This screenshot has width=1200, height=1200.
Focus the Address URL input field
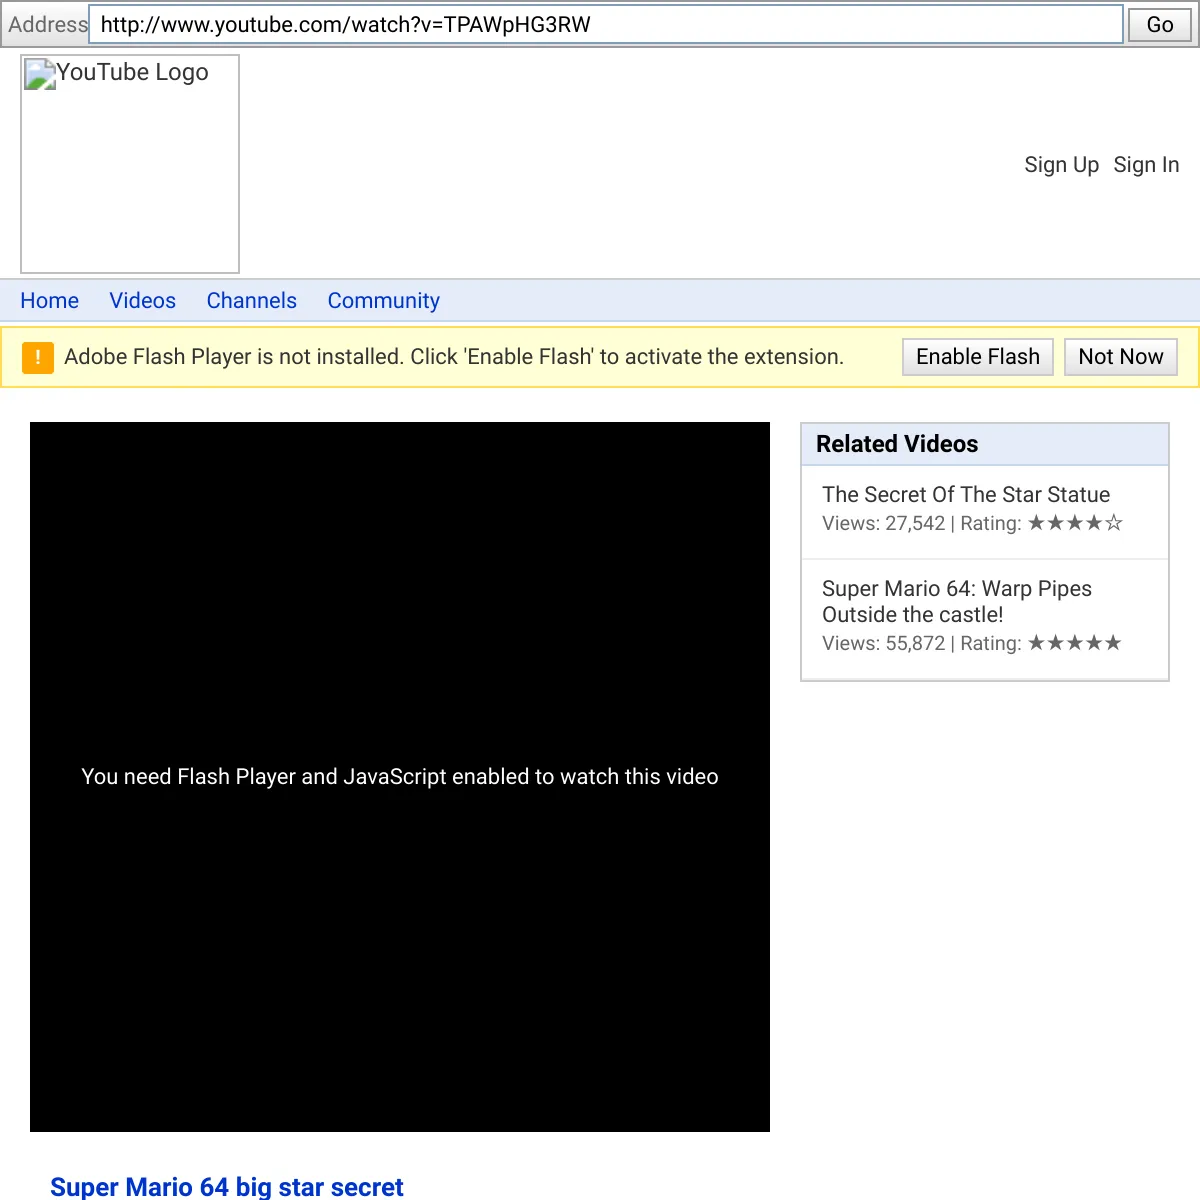pyautogui.click(x=606, y=25)
